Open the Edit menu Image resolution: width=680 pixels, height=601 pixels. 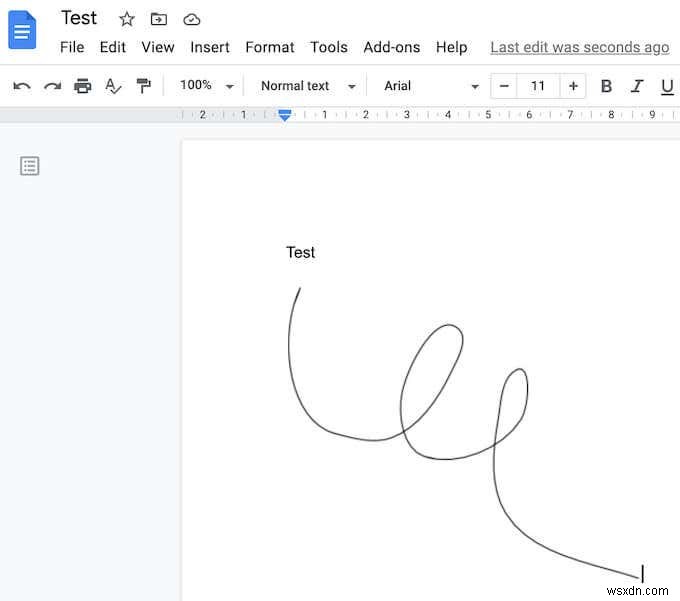tap(112, 47)
